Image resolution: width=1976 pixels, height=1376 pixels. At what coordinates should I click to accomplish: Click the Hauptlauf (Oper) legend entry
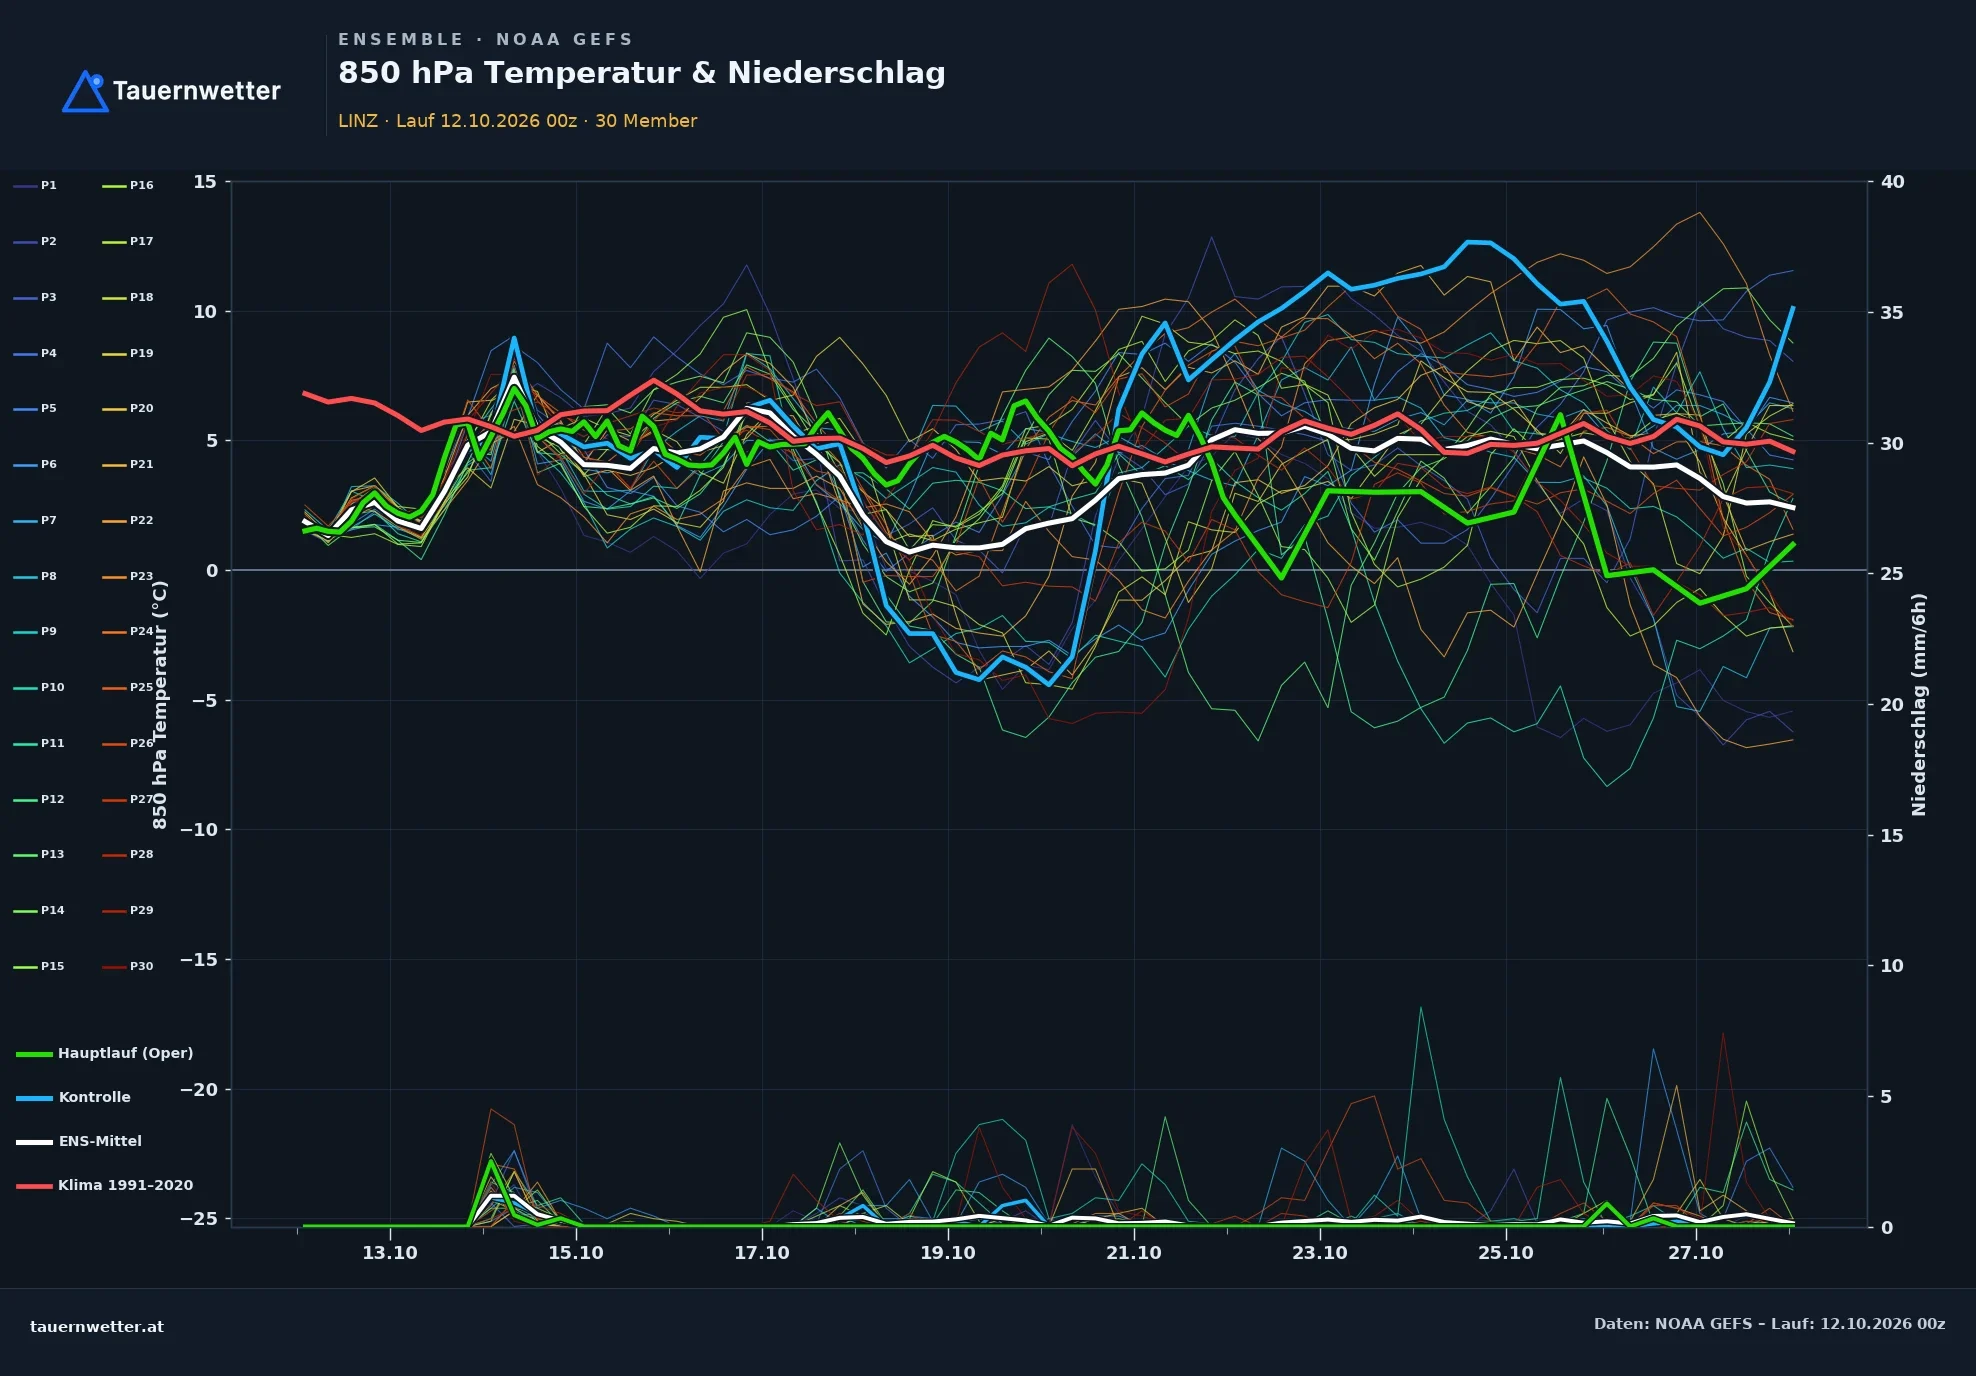[x=105, y=1053]
